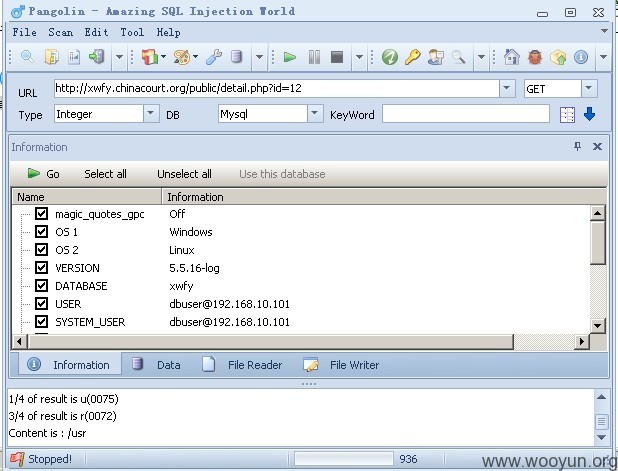The image size is (618, 471).
Task: Click Unselect all
Action: pos(184,174)
